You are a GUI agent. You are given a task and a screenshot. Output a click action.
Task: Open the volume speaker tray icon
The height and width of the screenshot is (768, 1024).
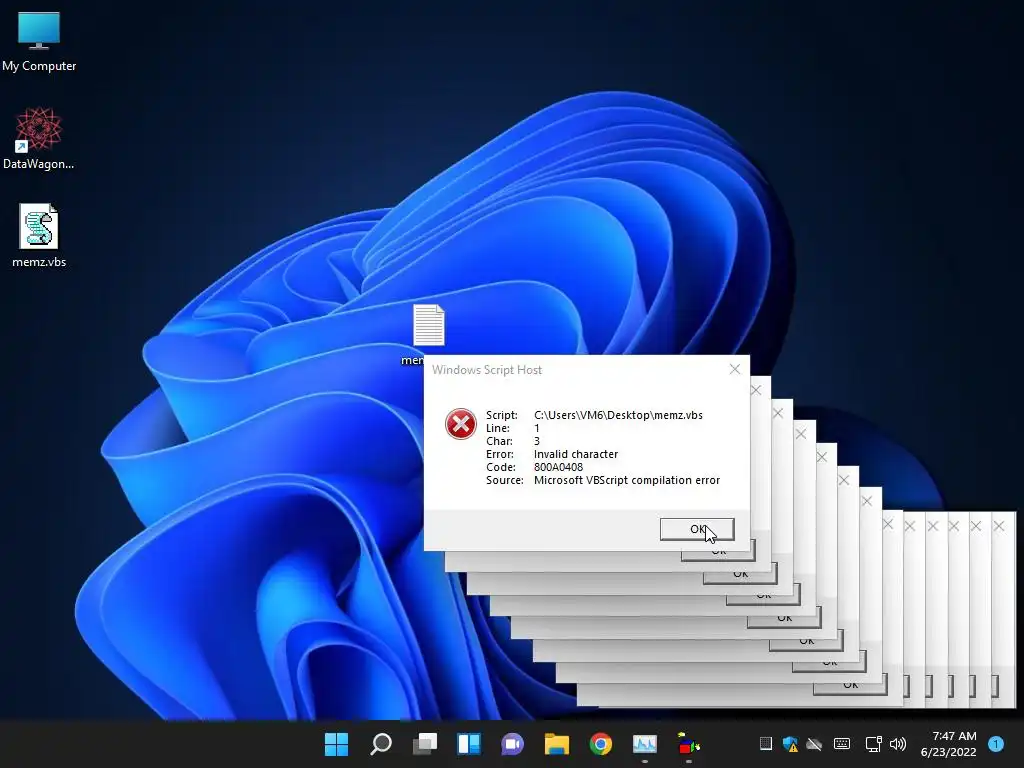click(898, 743)
